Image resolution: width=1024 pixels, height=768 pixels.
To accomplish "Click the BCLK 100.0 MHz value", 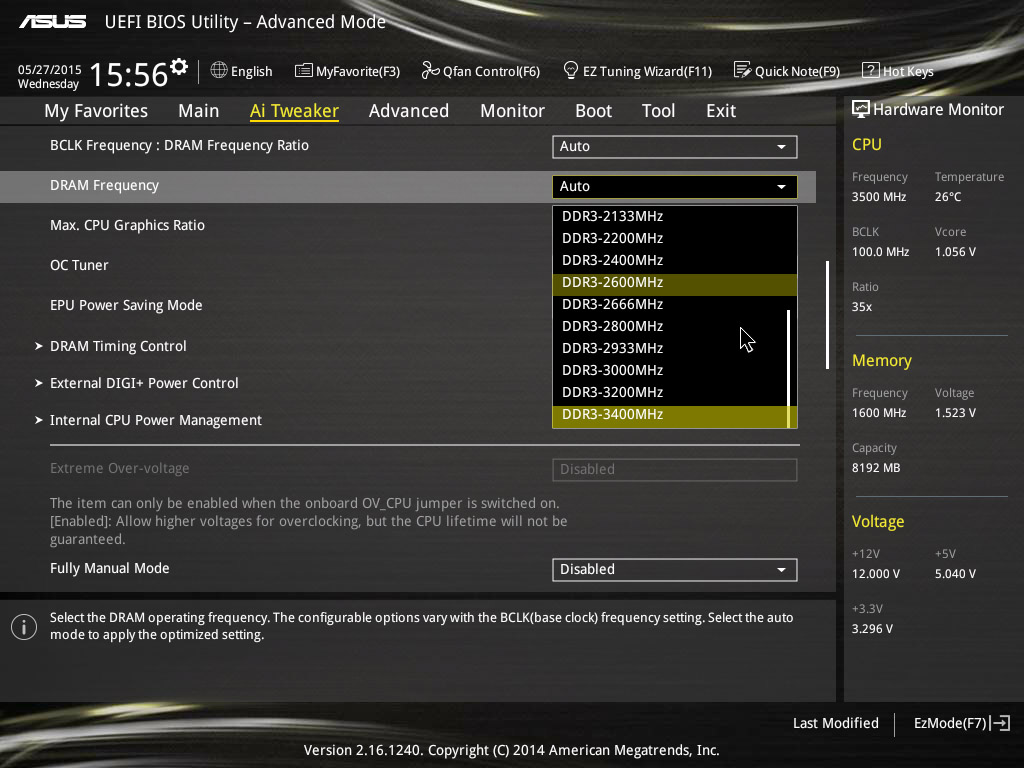I will pyautogui.click(x=880, y=251).
